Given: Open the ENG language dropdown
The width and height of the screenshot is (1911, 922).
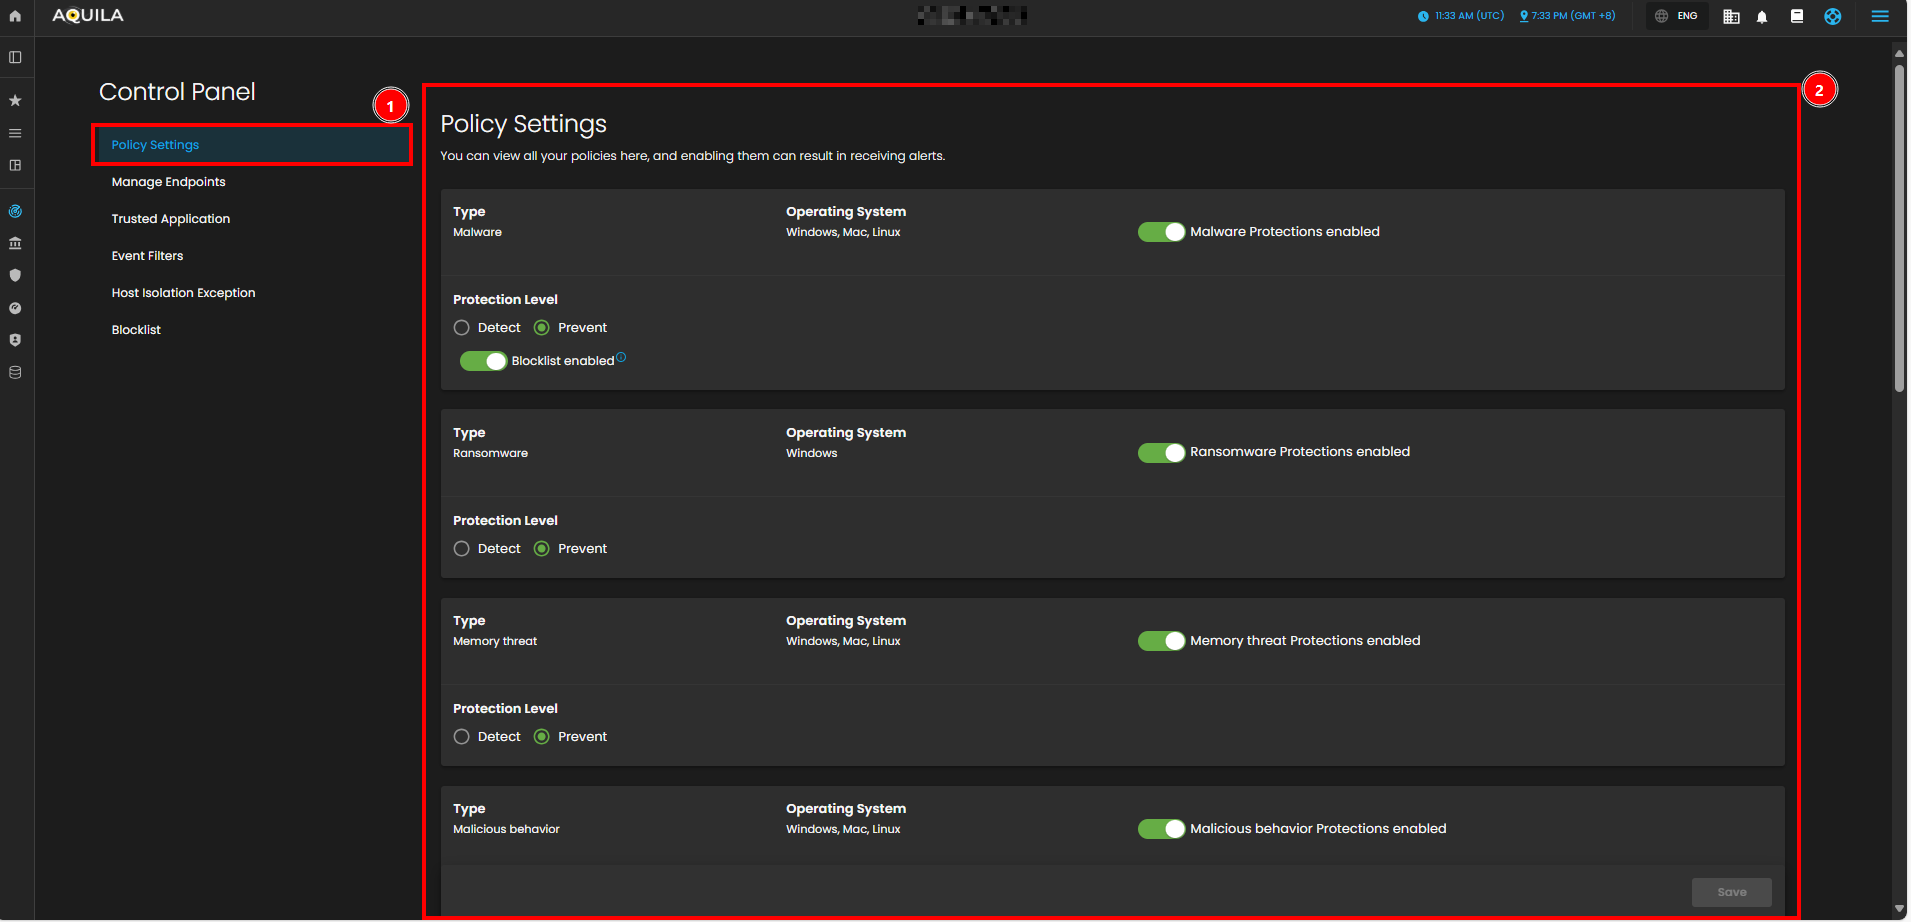Looking at the screenshot, I should coord(1677,16).
